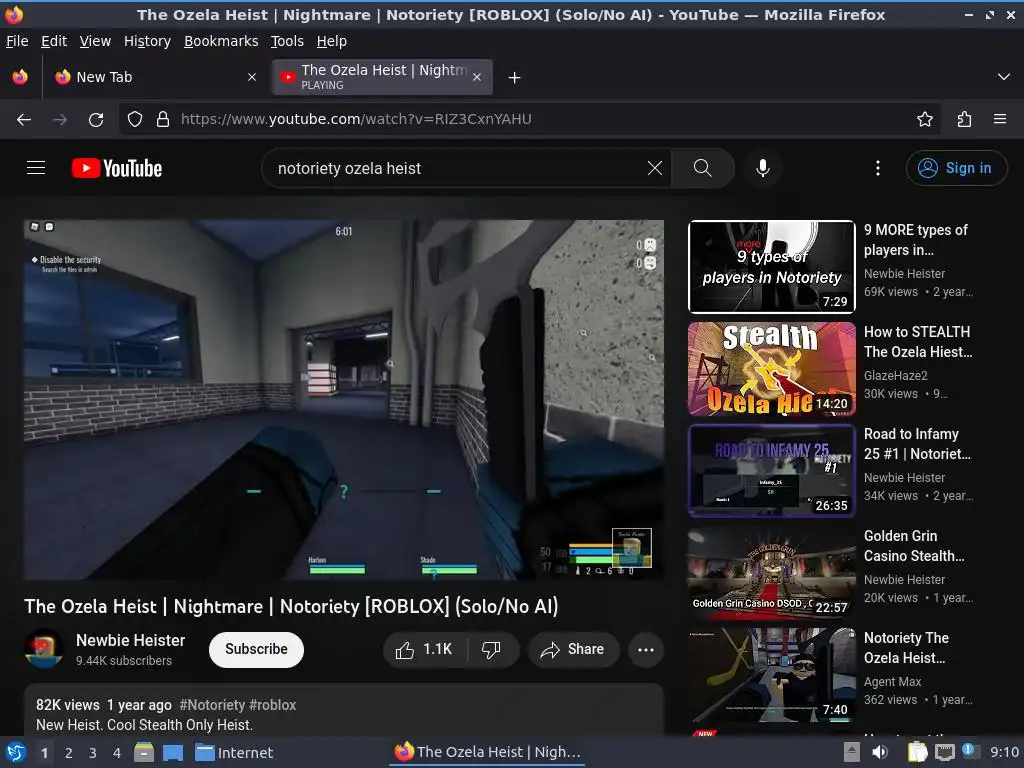Open the Bookmarks menu
Image resolution: width=1024 pixels, height=768 pixels.
tap(221, 41)
